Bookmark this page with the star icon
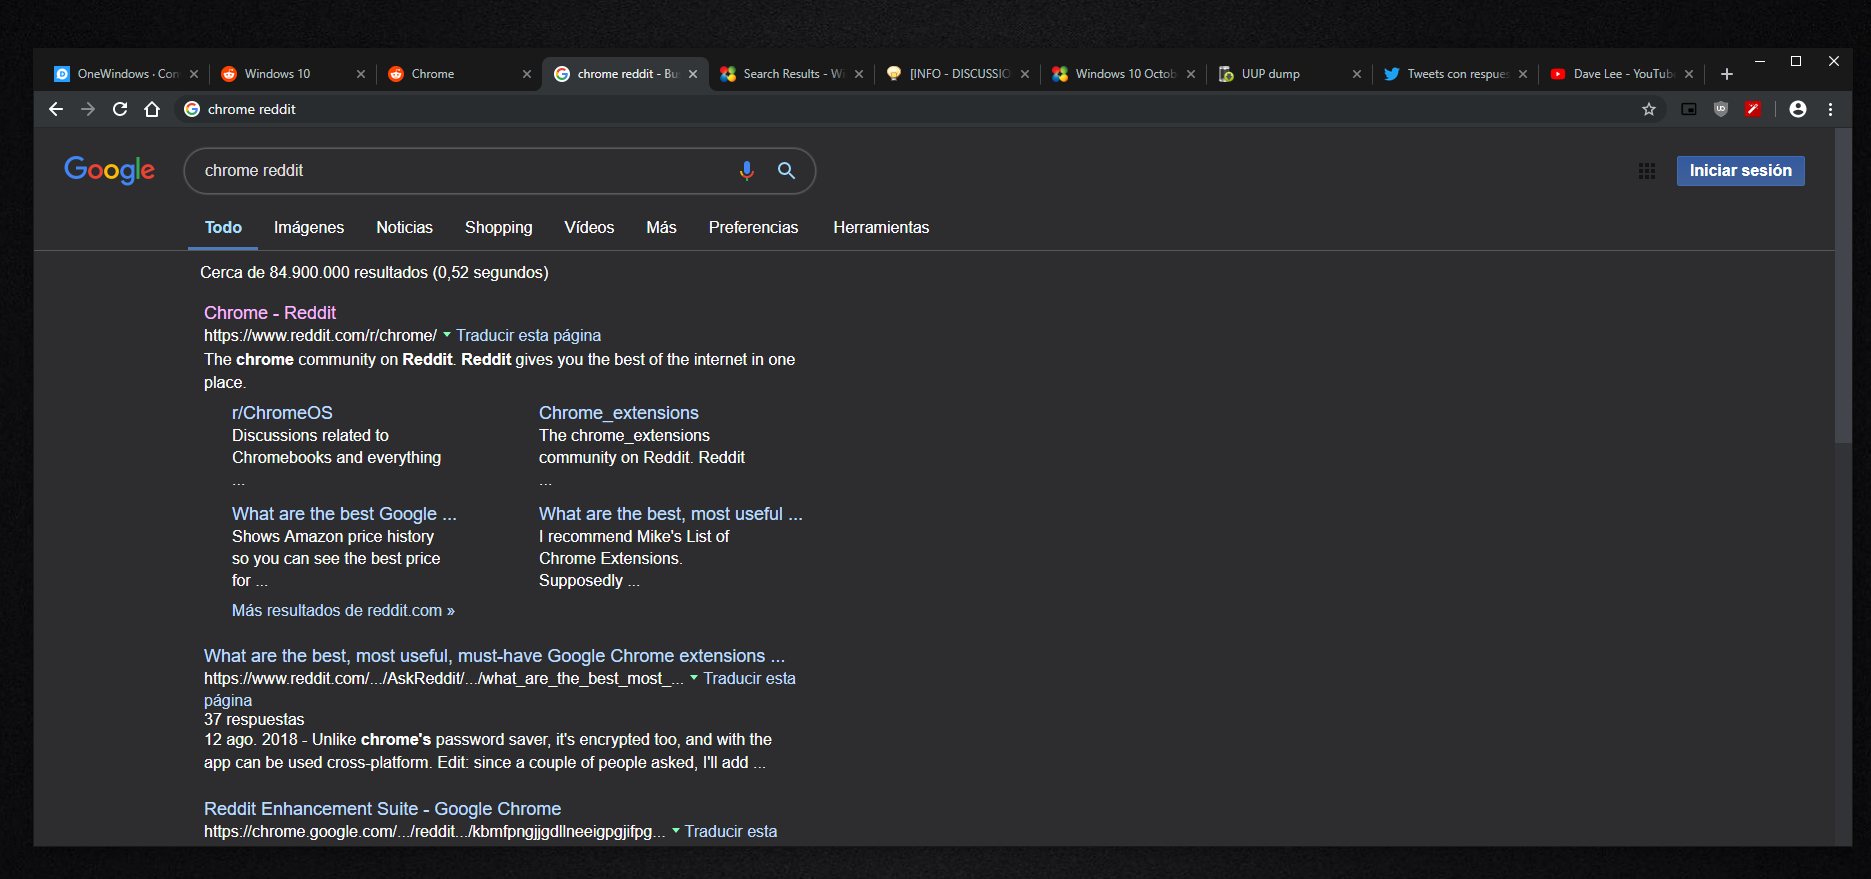Viewport: 1871px width, 879px height. coord(1649,109)
